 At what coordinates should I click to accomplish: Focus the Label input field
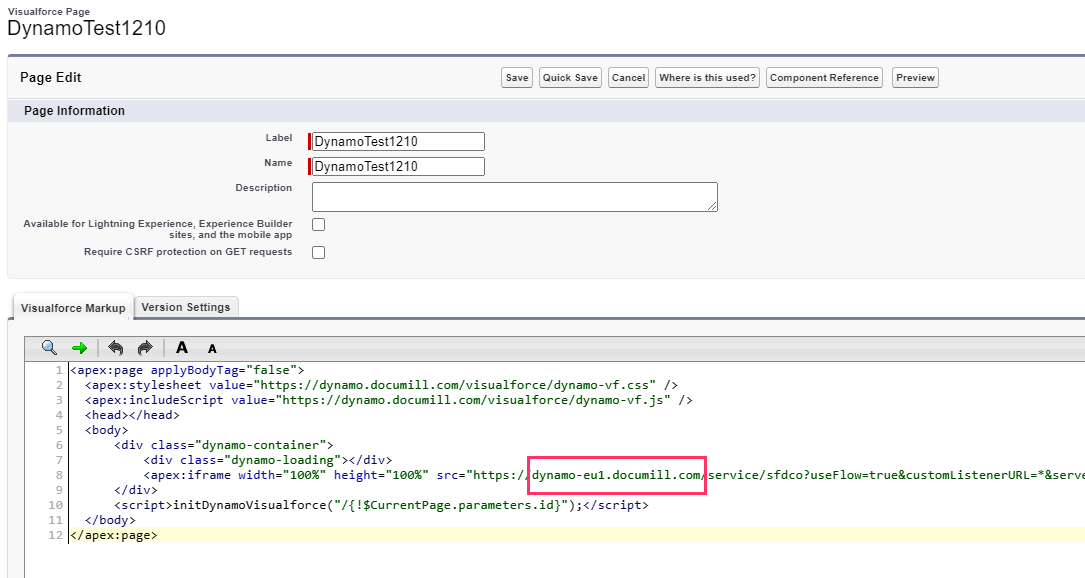click(x=398, y=142)
